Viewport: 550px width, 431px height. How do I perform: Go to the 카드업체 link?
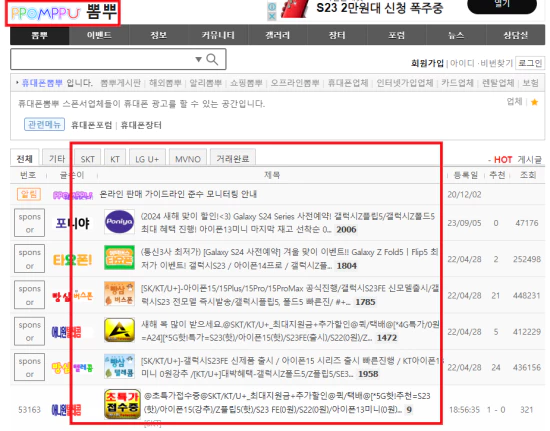[x=457, y=83]
